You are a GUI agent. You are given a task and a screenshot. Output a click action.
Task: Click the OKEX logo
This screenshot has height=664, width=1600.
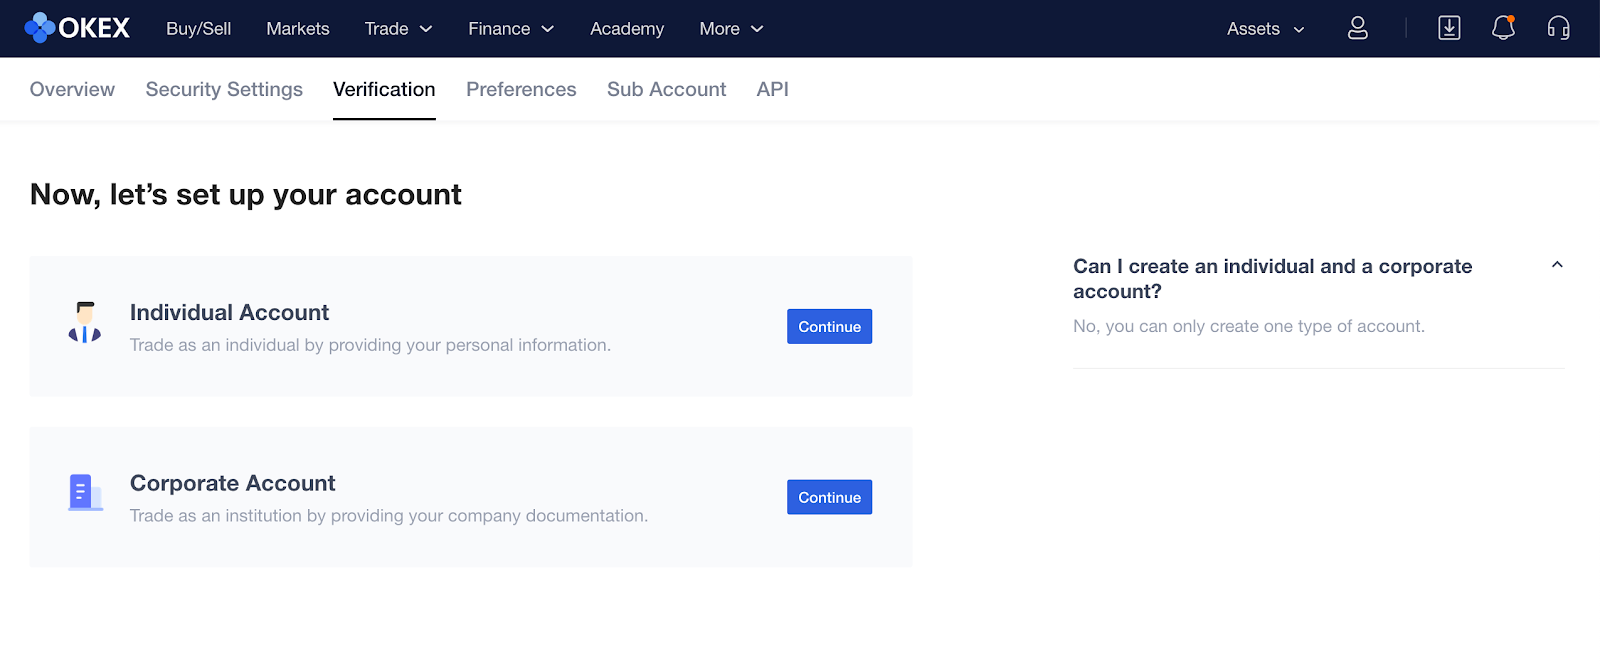click(77, 28)
